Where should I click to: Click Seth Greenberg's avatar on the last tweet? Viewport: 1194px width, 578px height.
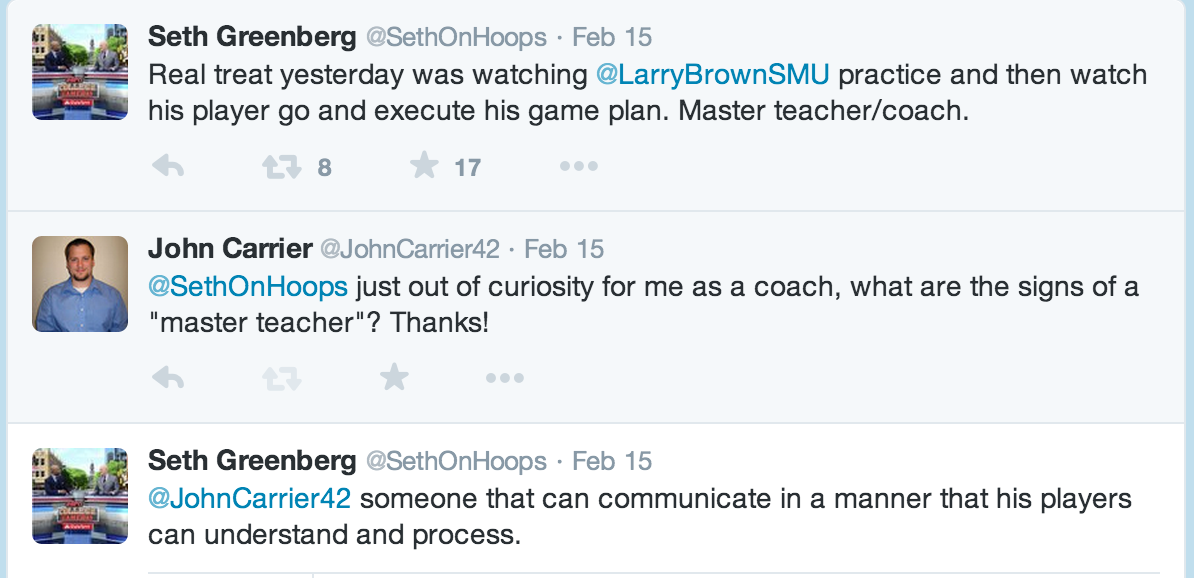point(80,496)
